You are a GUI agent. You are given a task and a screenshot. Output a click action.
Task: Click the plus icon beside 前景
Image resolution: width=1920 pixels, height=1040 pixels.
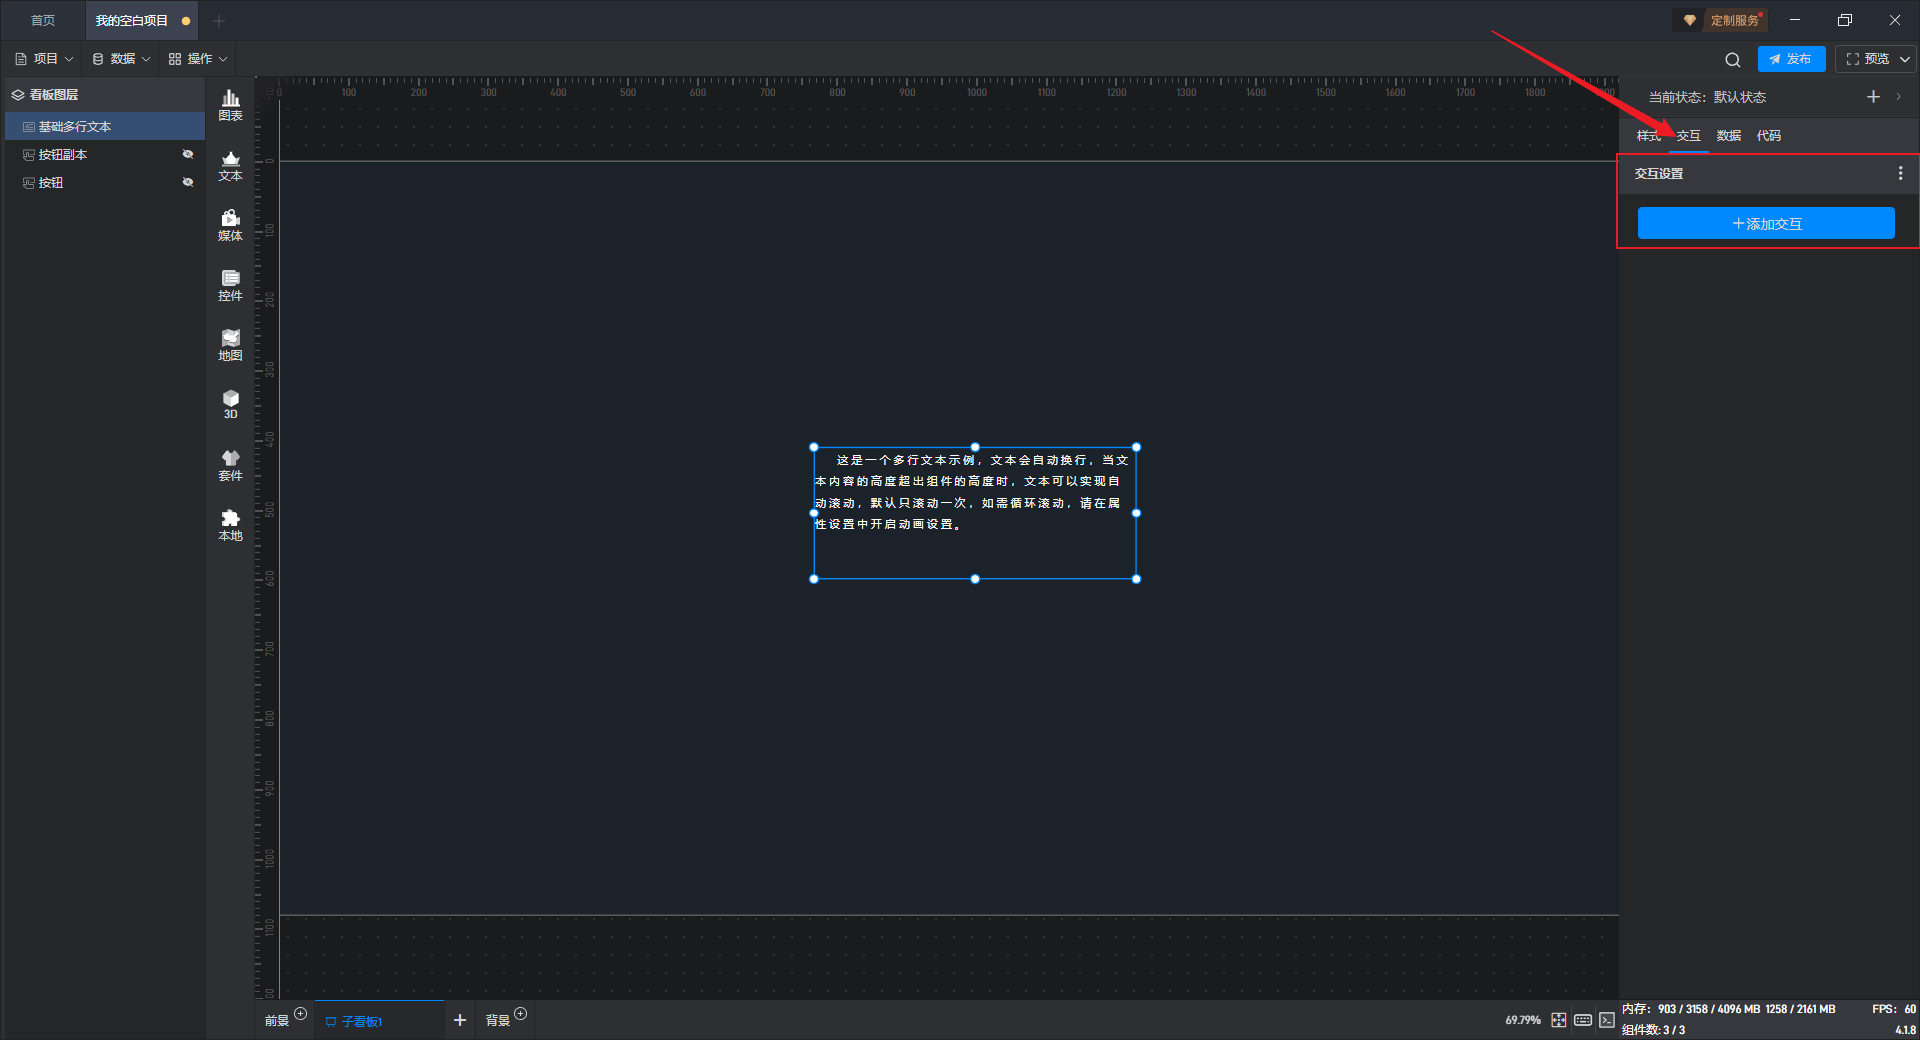[300, 1014]
